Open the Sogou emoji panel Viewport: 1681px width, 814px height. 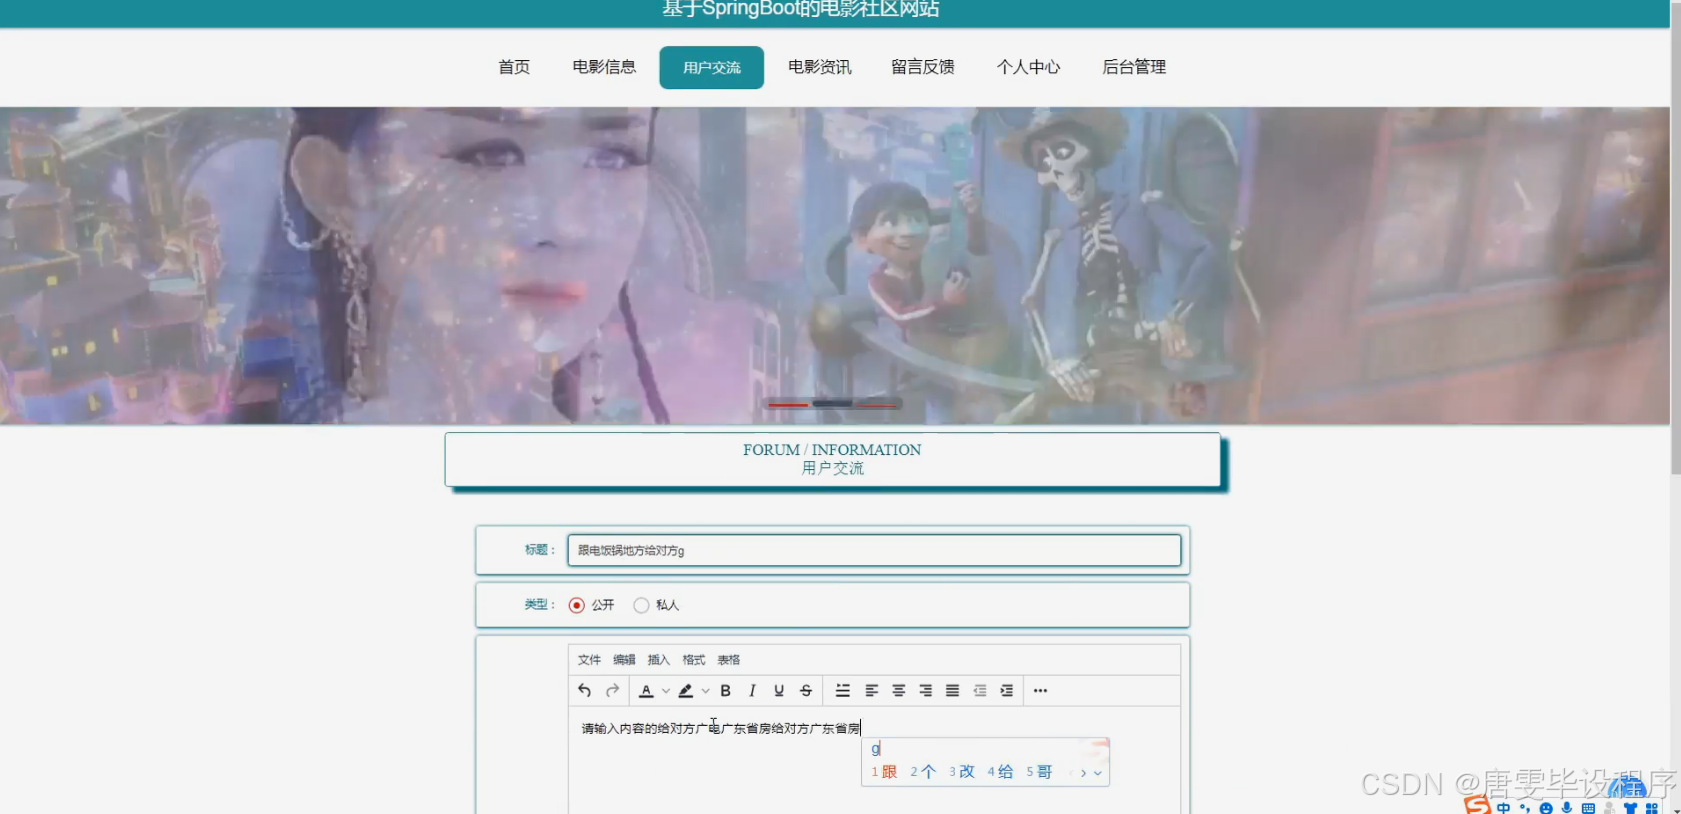[x=1546, y=808]
